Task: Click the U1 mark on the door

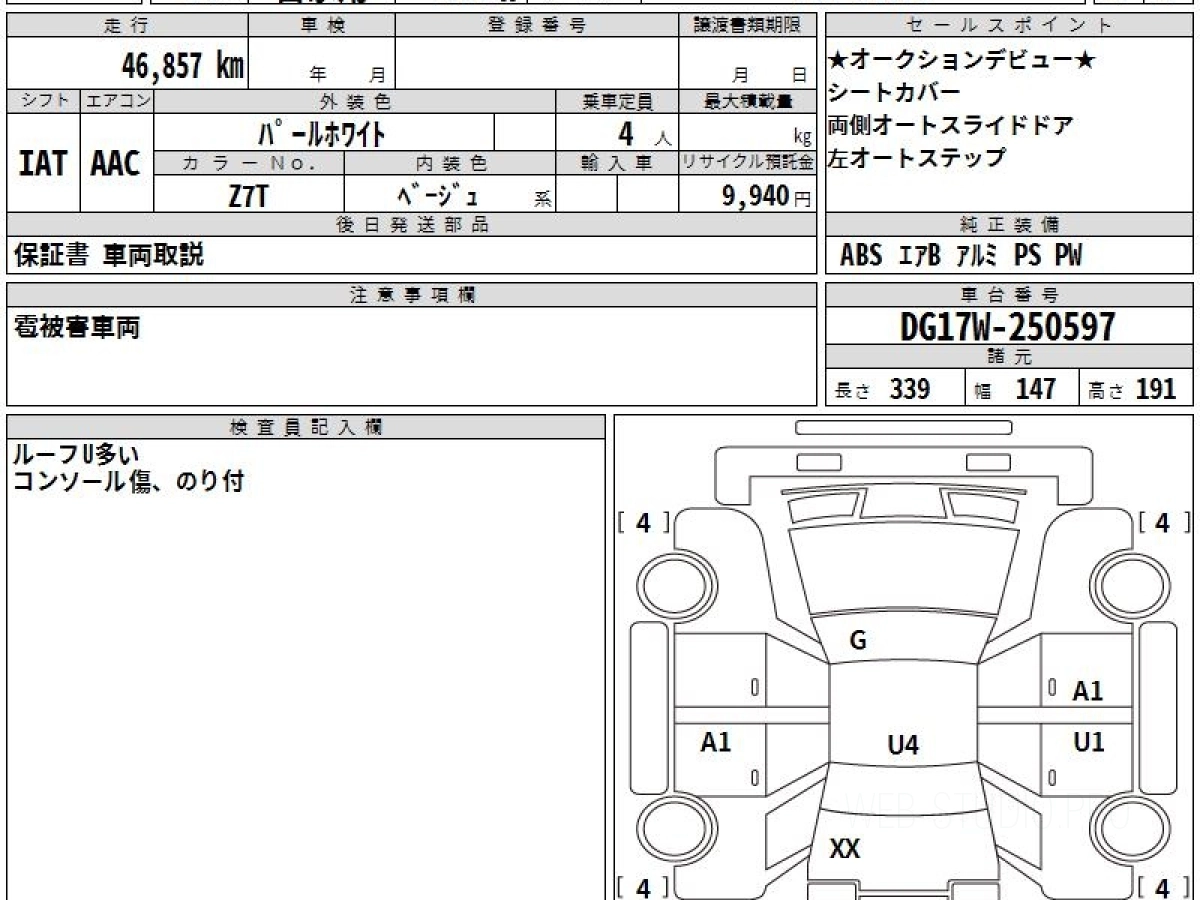Action: [1089, 742]
